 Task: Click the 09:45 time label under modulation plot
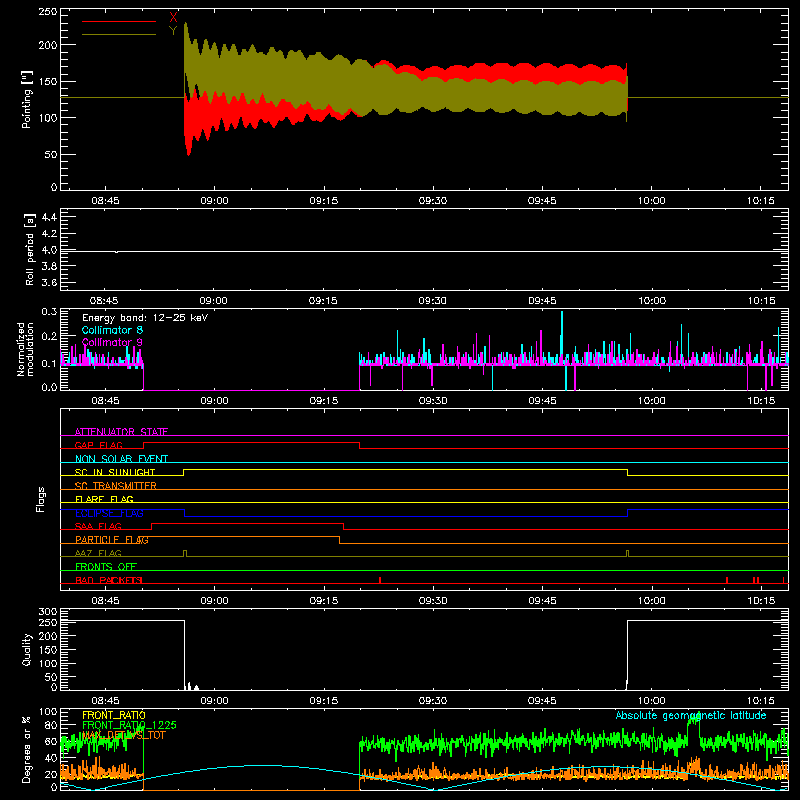point(542,401)
